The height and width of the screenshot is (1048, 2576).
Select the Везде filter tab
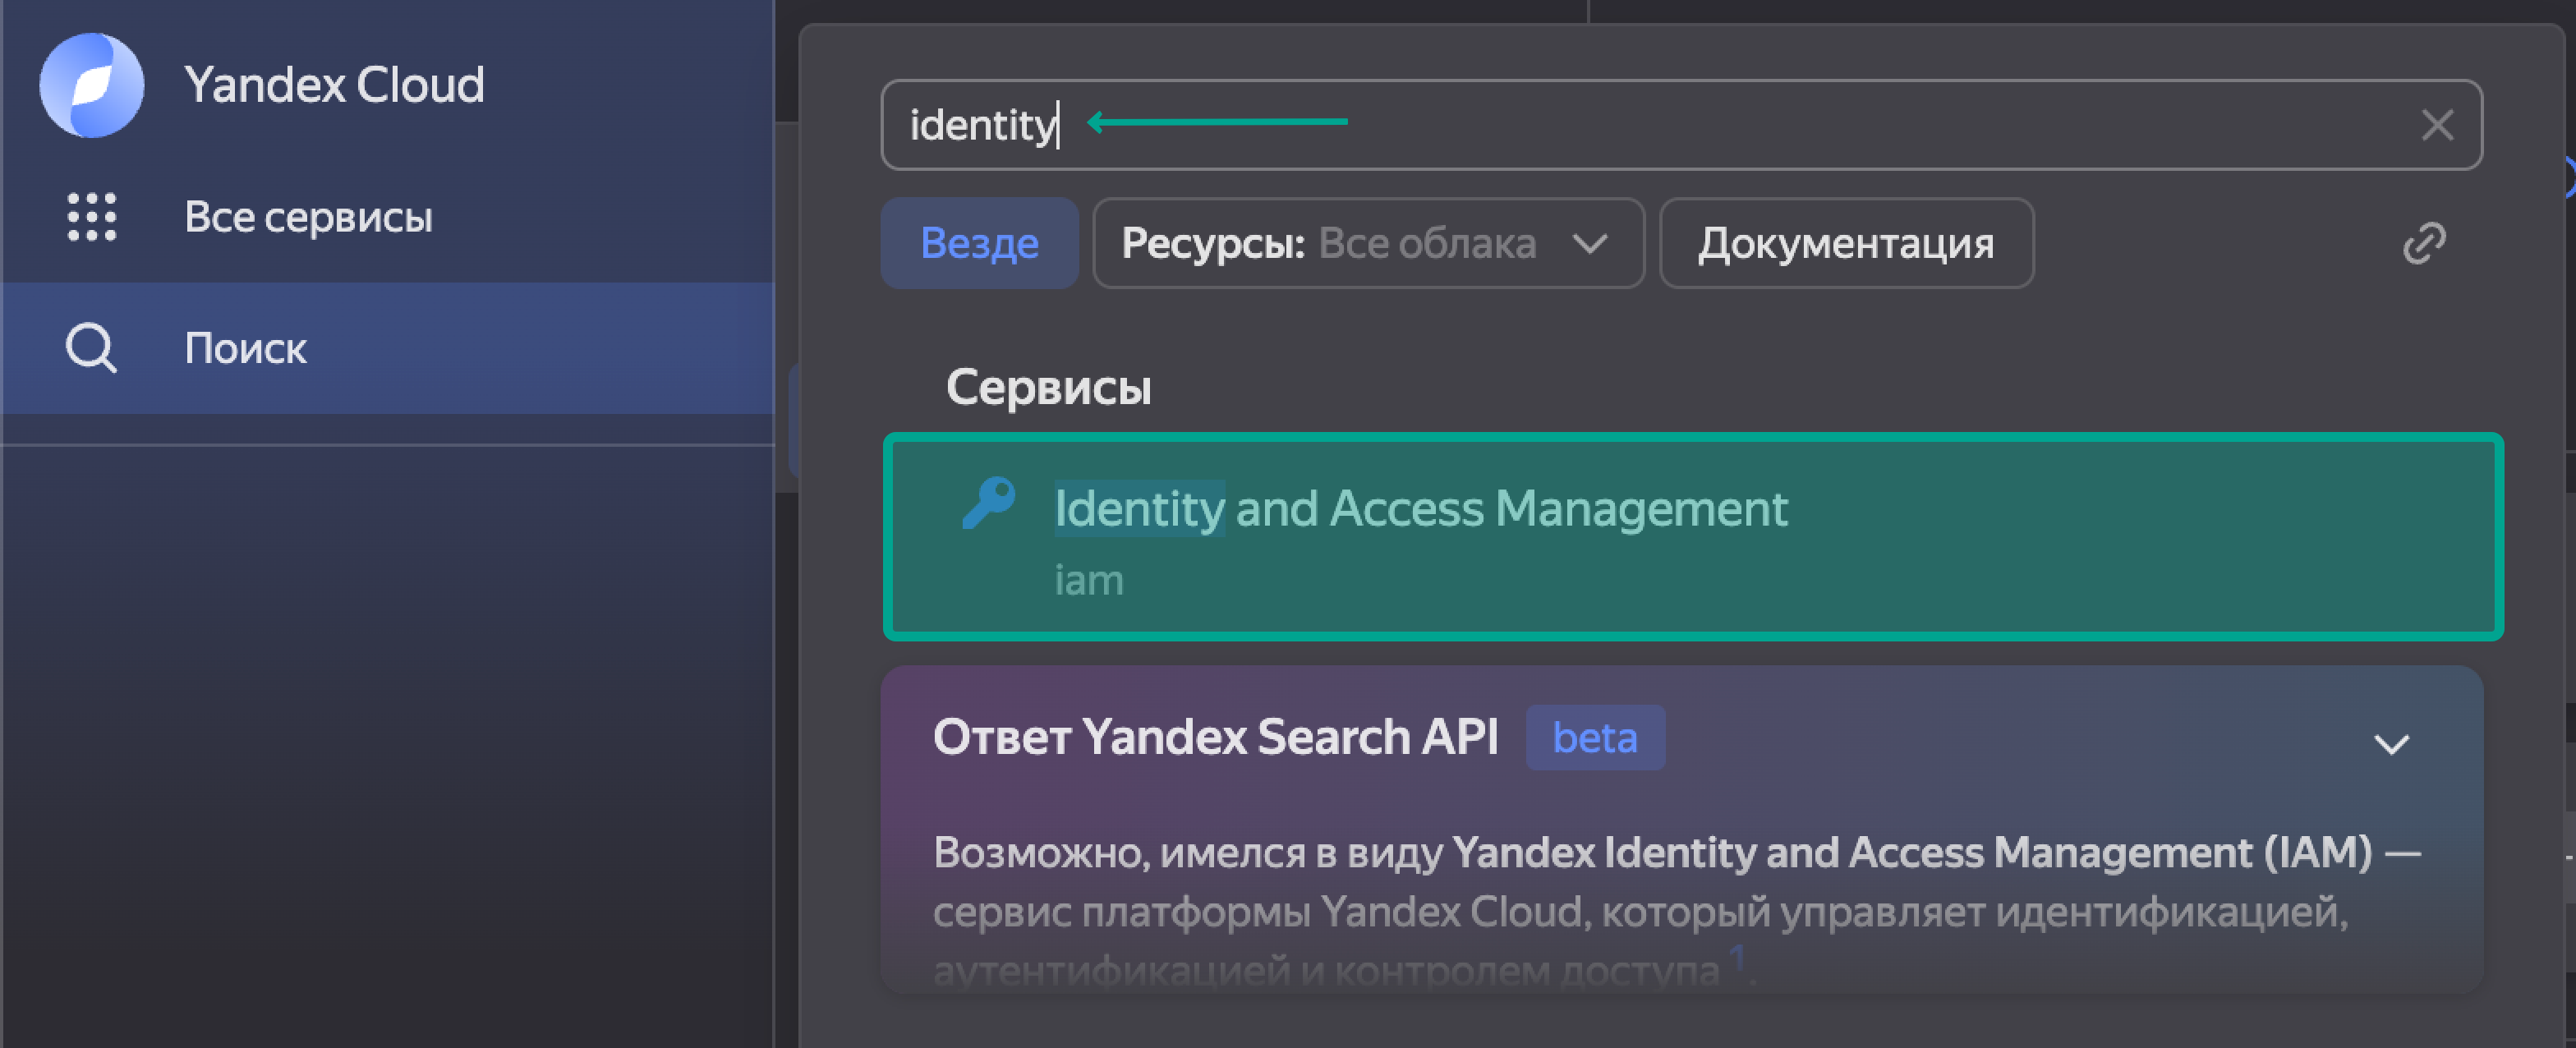click(x=978, y=243)
